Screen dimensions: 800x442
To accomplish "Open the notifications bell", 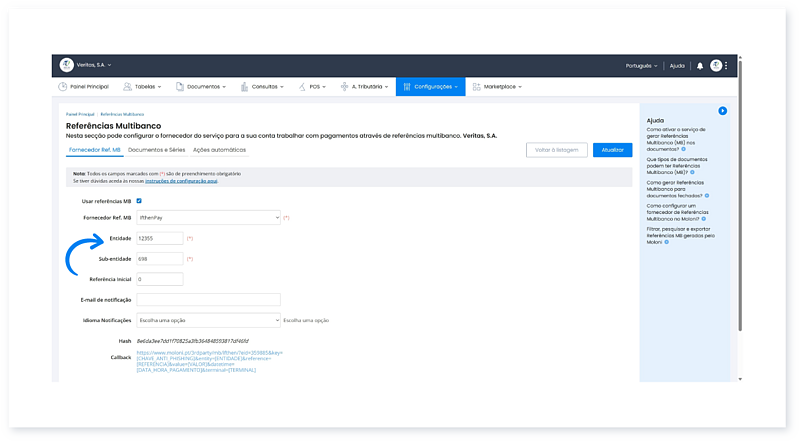I will pos(700,66).
